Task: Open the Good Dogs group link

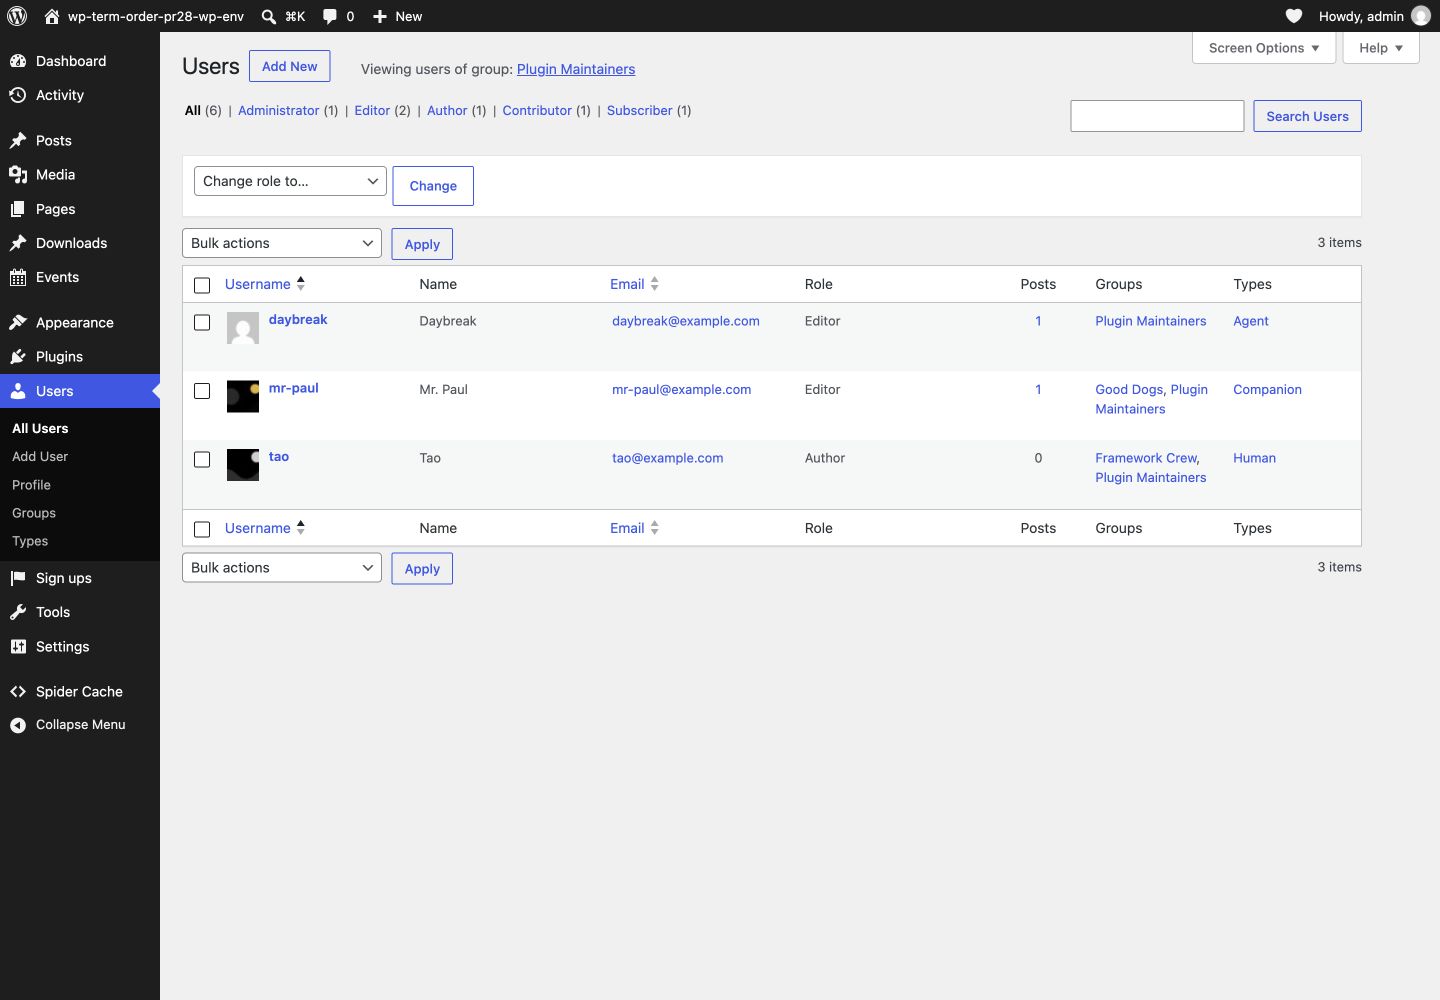Action: coord(1129,389)
